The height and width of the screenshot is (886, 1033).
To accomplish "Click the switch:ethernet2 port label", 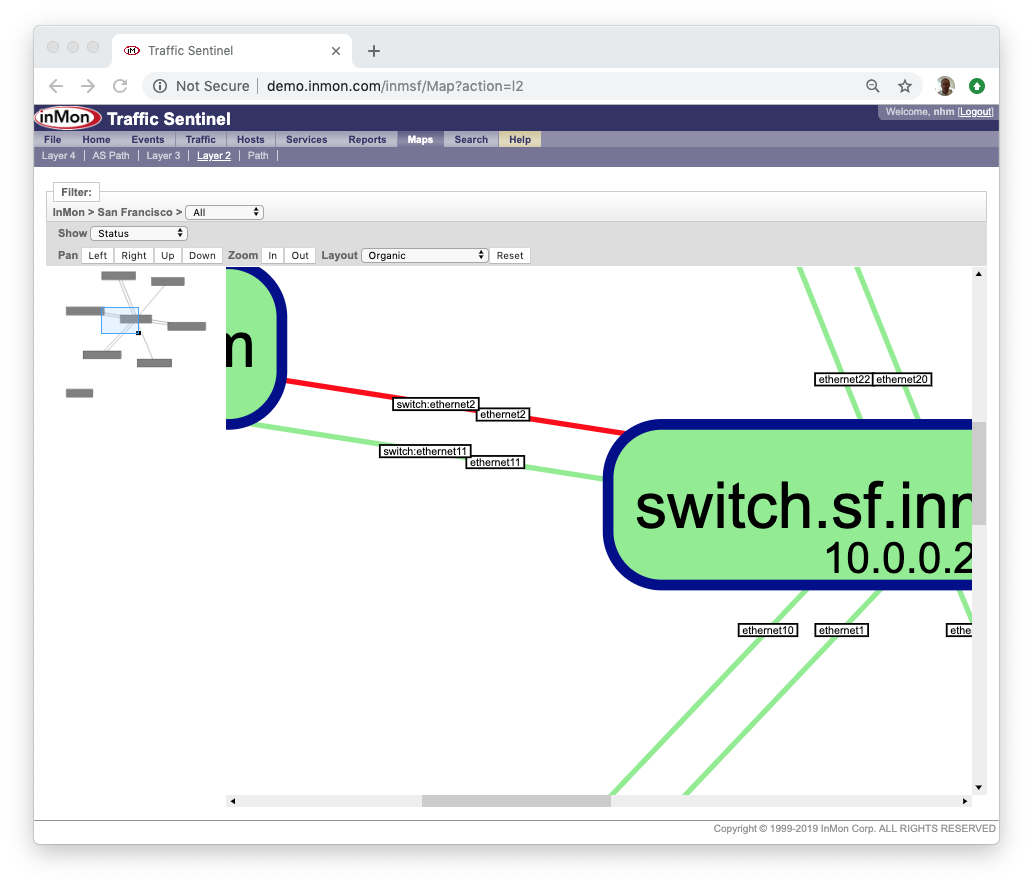I will coord(435,404).
